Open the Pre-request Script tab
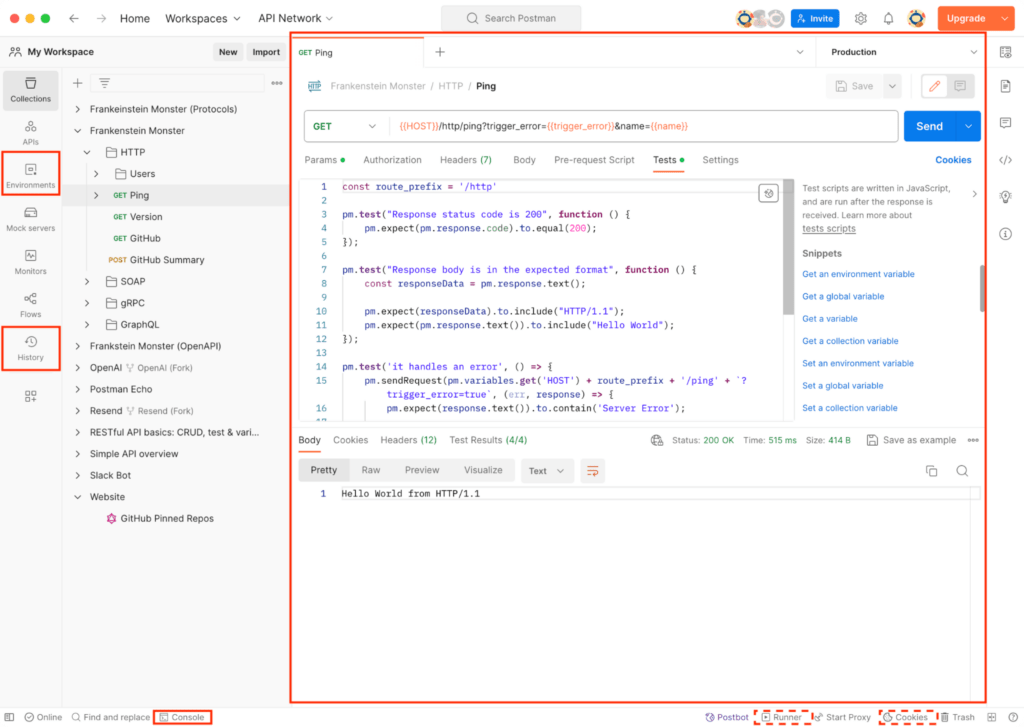The image size is (1024, 727). coord(594,160)
